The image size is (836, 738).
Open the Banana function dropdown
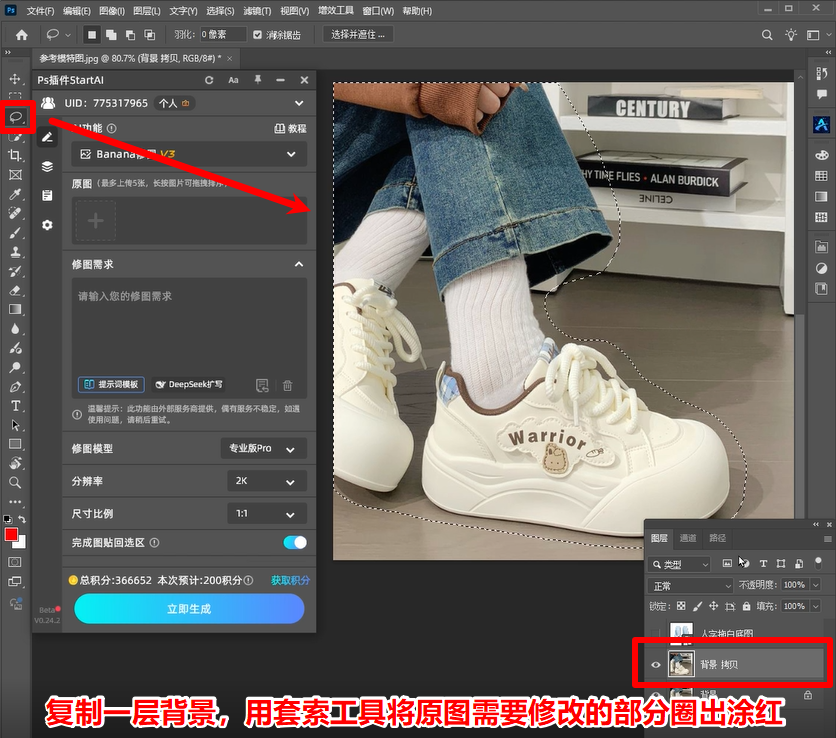tap(189, 154)
